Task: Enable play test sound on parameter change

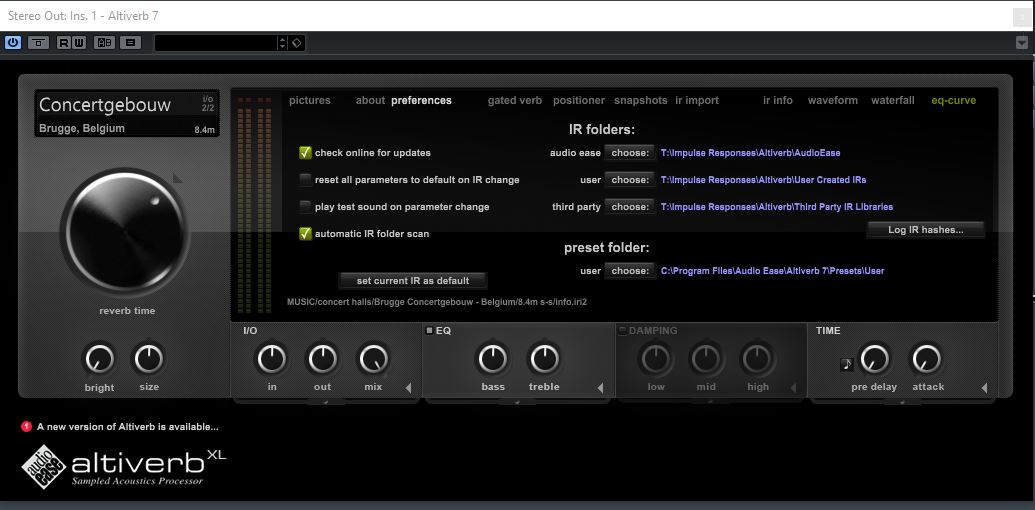Action: tap(305, 207)
